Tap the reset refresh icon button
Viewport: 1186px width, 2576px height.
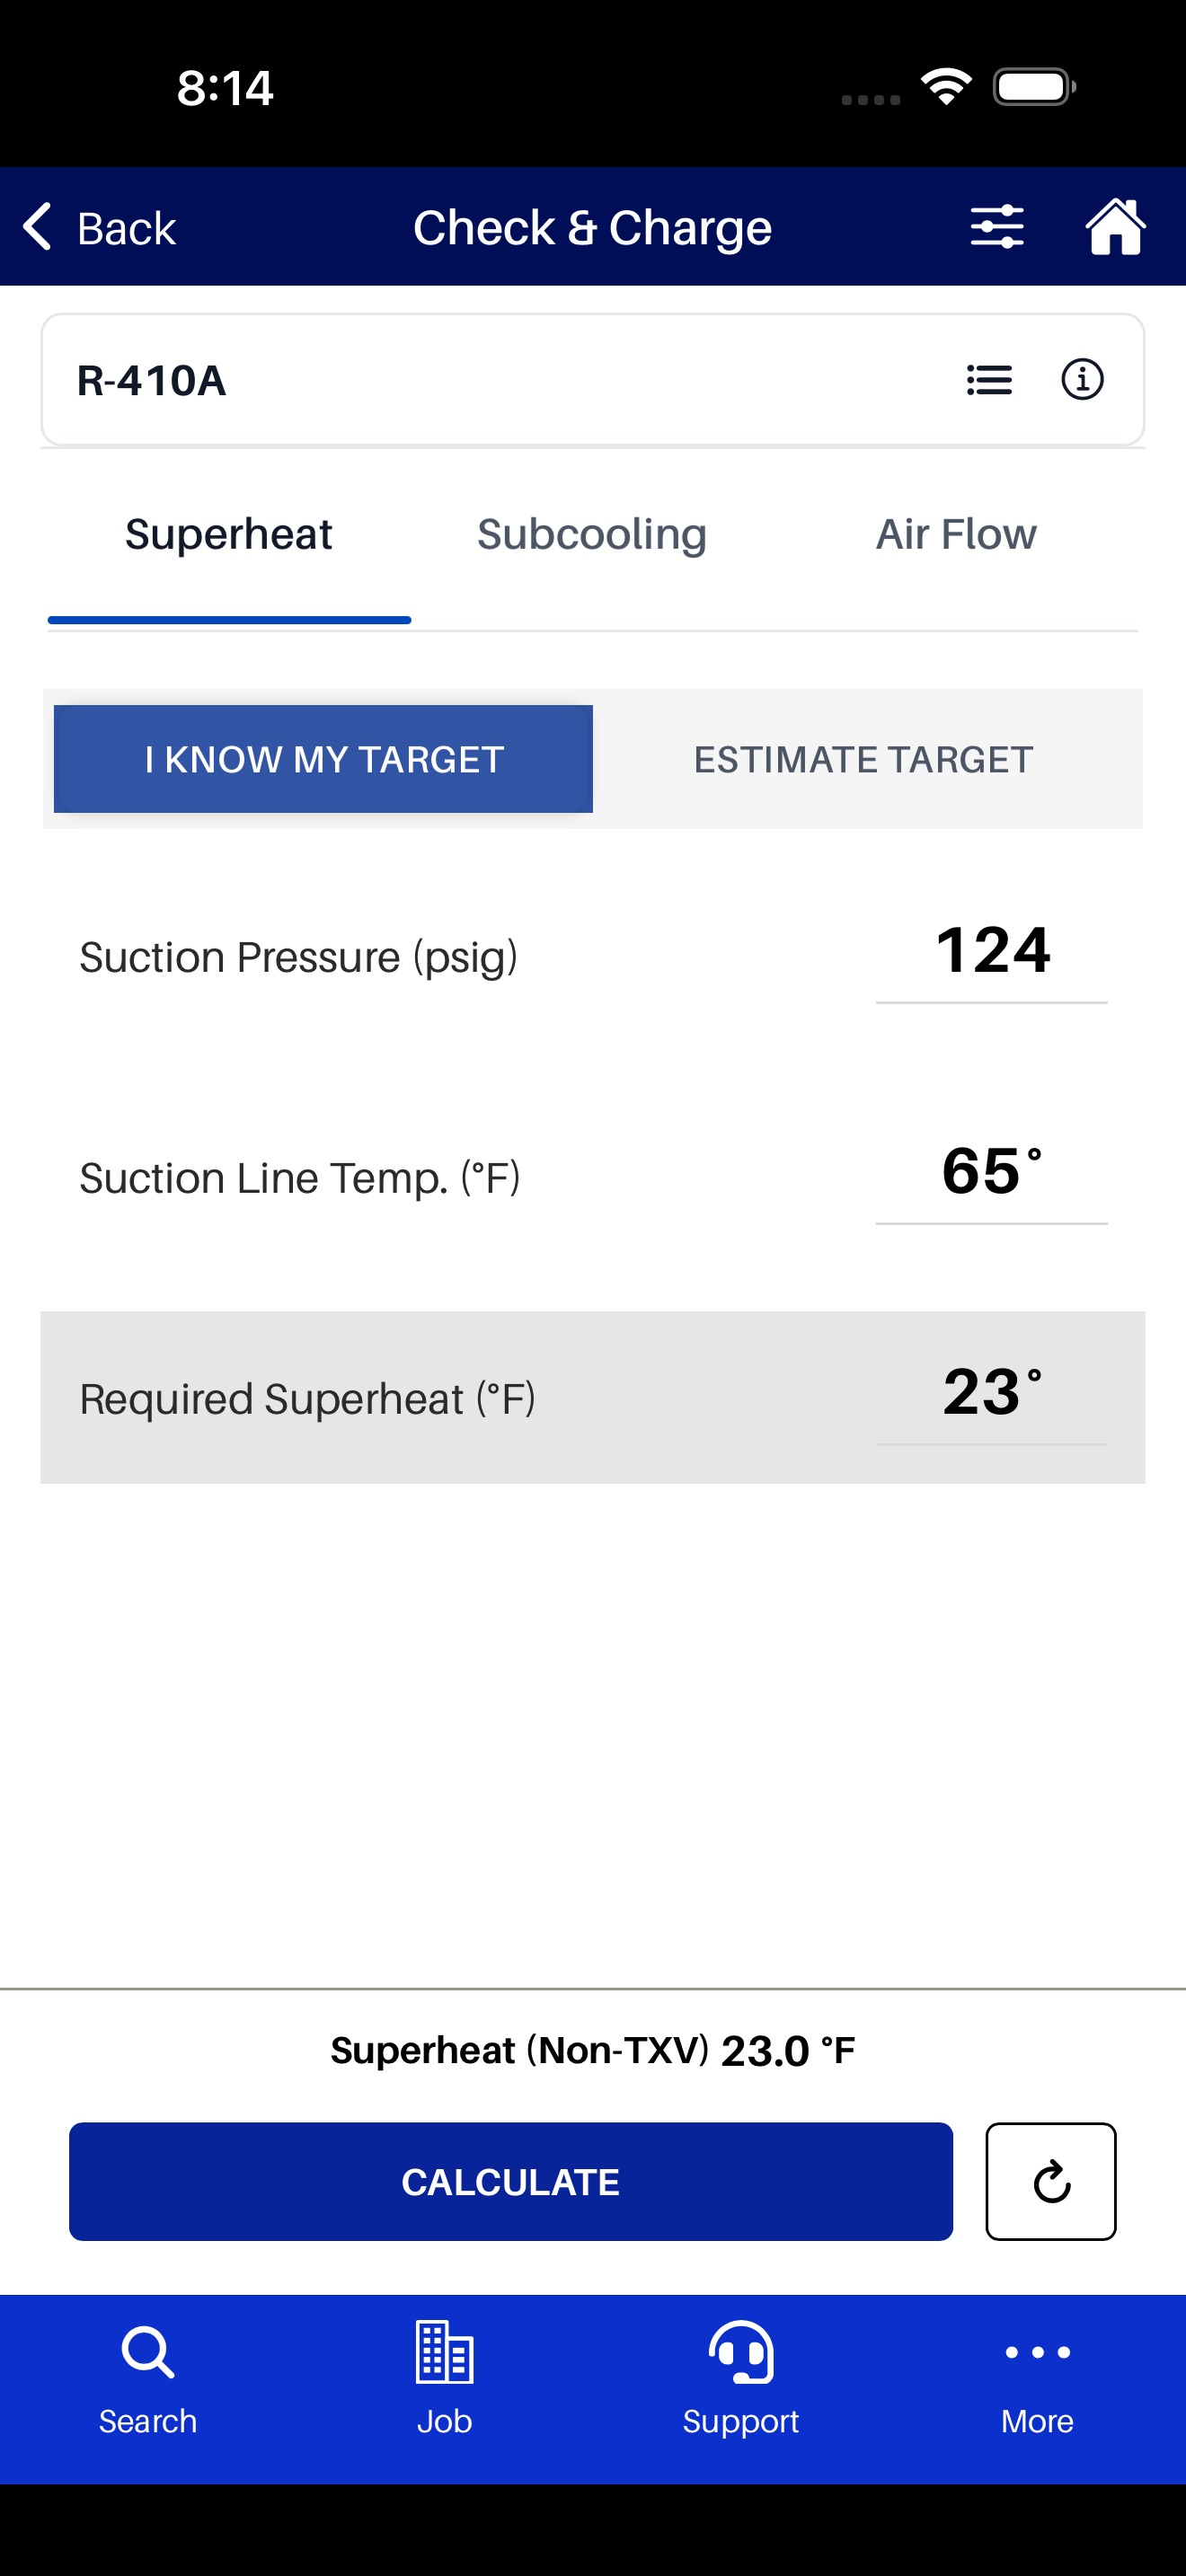(x=1050, y=2181)
